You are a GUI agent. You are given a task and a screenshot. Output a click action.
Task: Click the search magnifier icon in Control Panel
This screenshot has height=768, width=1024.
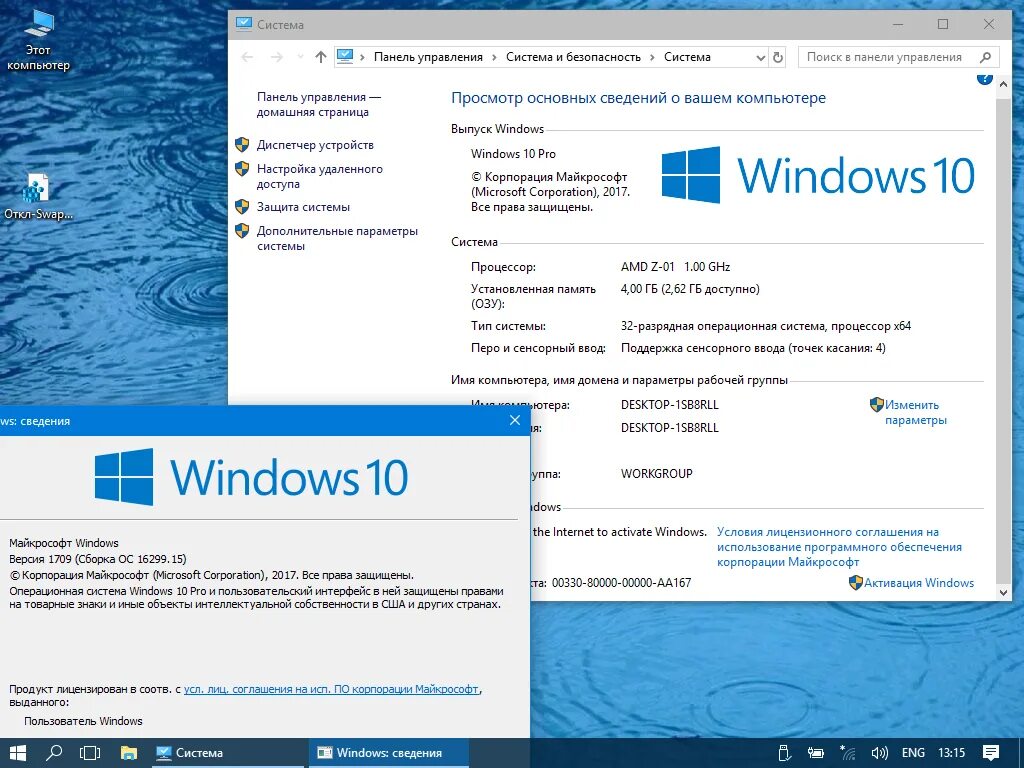[x=985, y=57]
